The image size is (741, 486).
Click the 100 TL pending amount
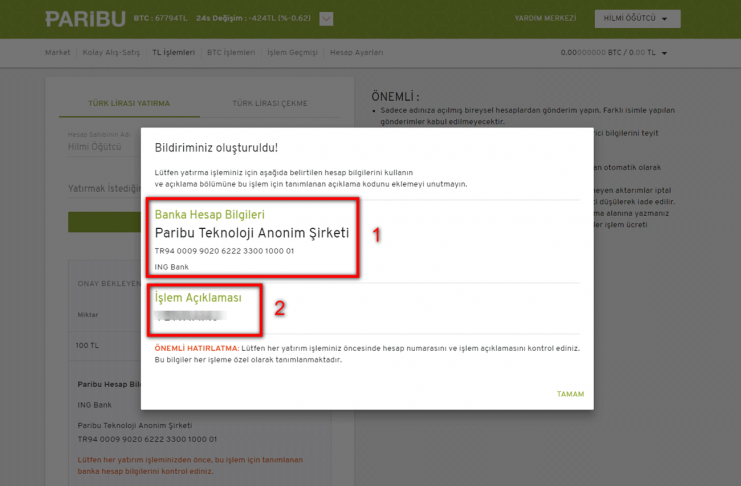click(87, 346)
